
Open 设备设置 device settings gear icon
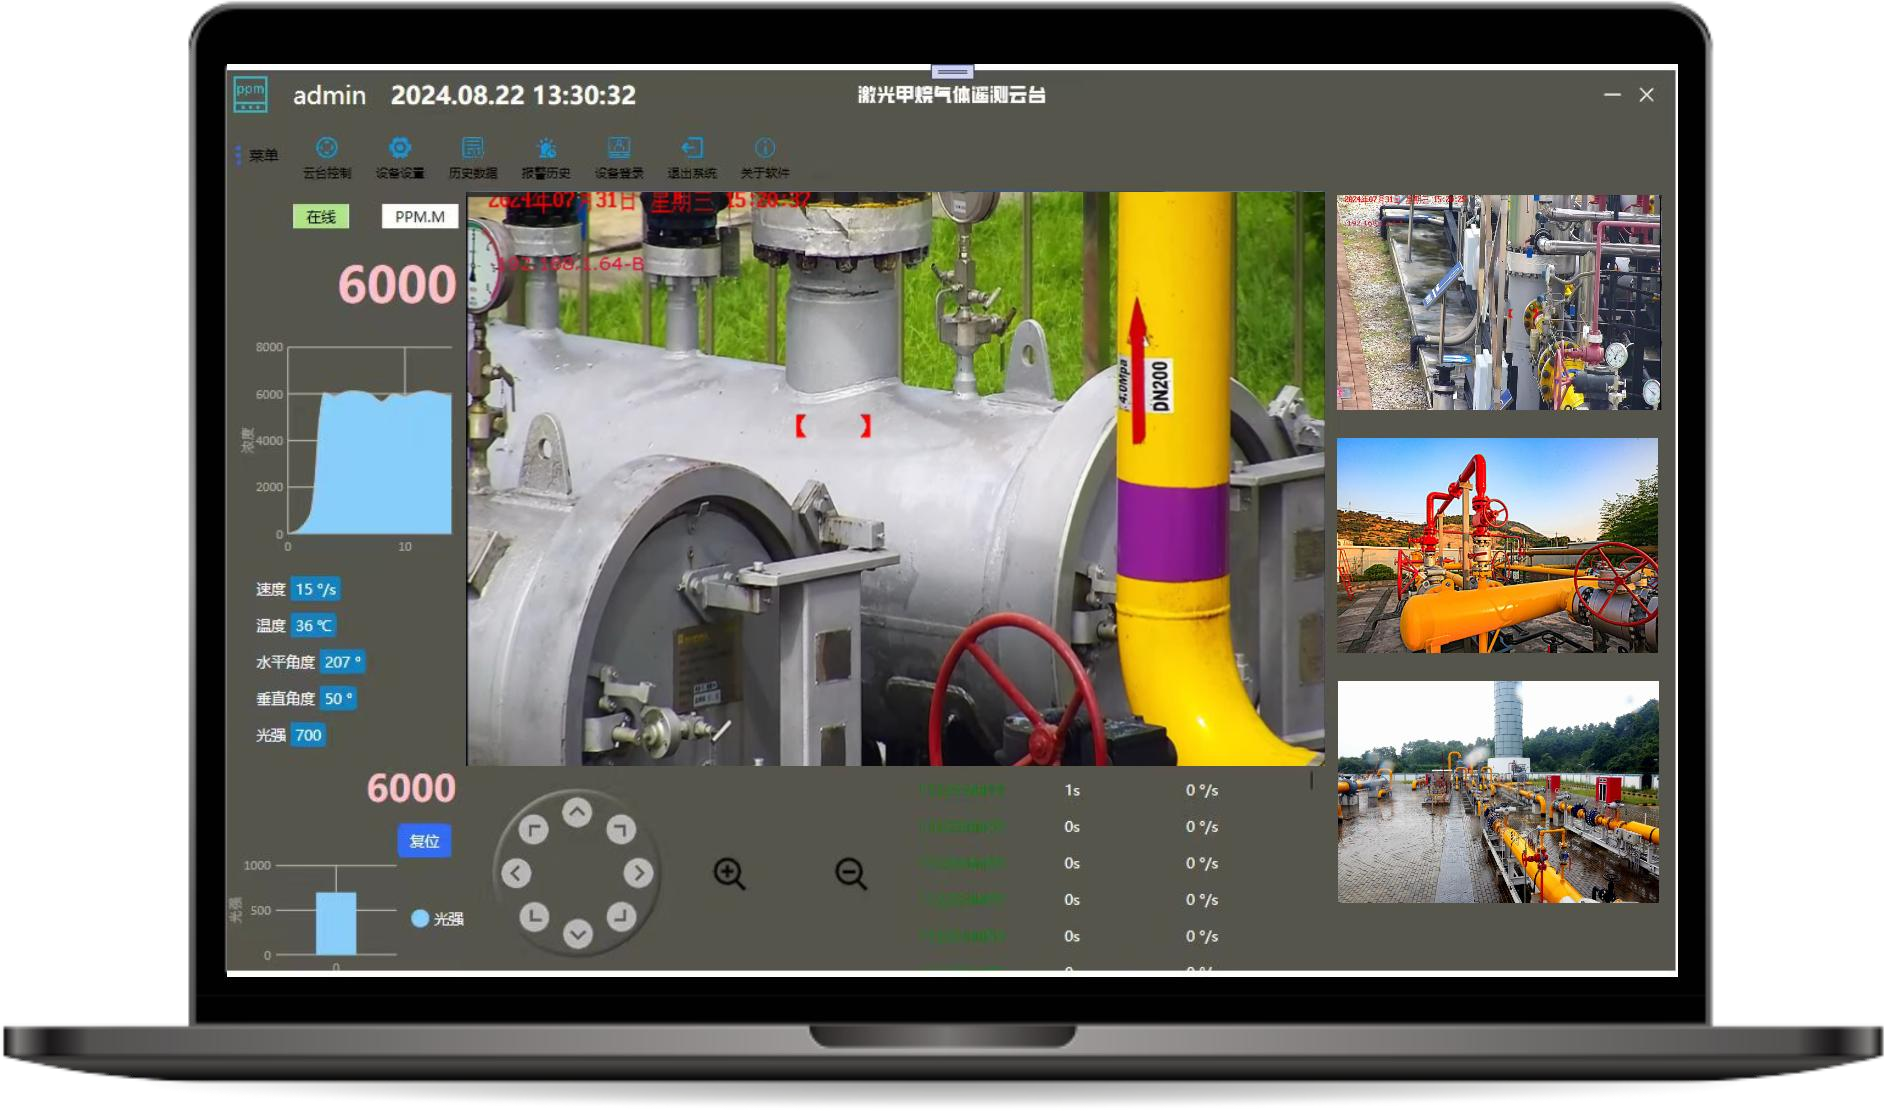[x=400, y=149]
